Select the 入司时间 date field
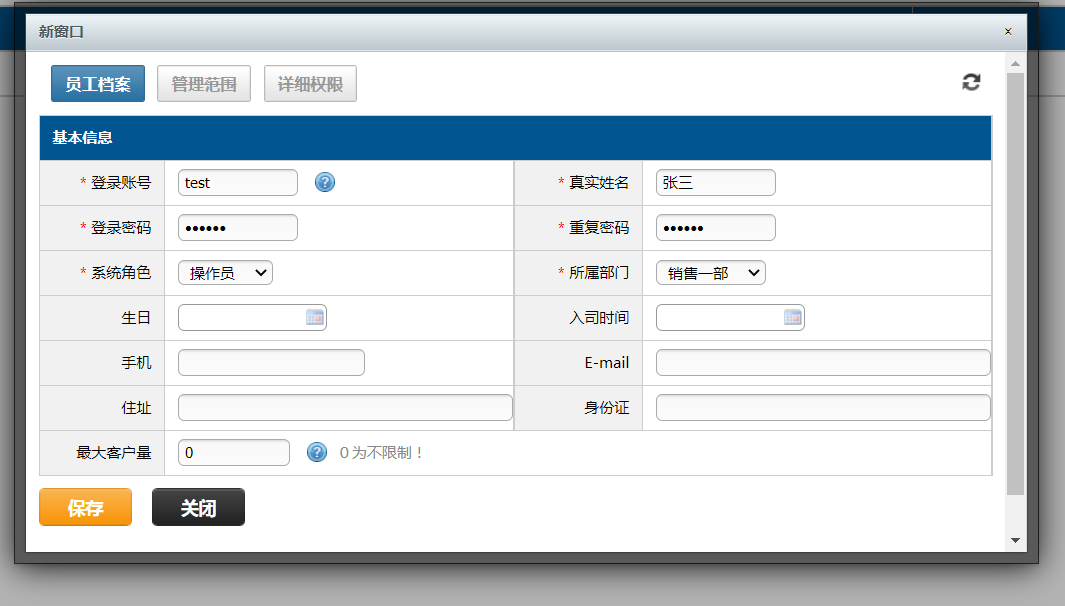This screenshot has width=1065, height=606. 730,317
